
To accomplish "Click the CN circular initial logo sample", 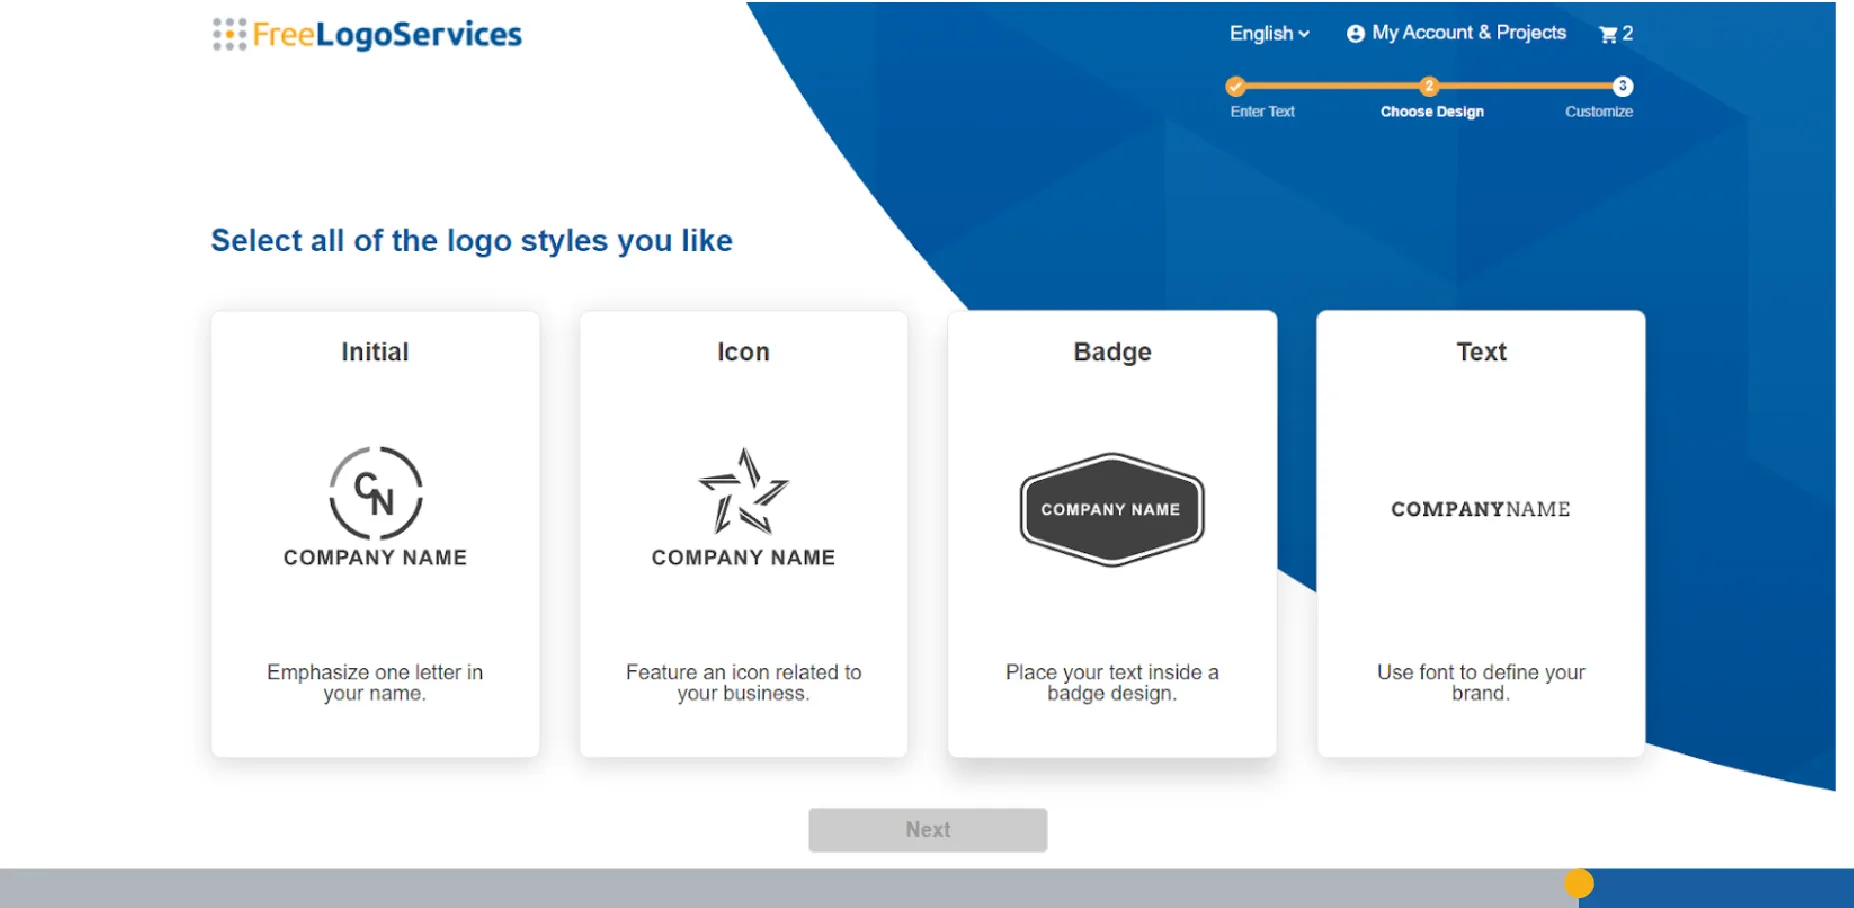I will pos(376,493).
